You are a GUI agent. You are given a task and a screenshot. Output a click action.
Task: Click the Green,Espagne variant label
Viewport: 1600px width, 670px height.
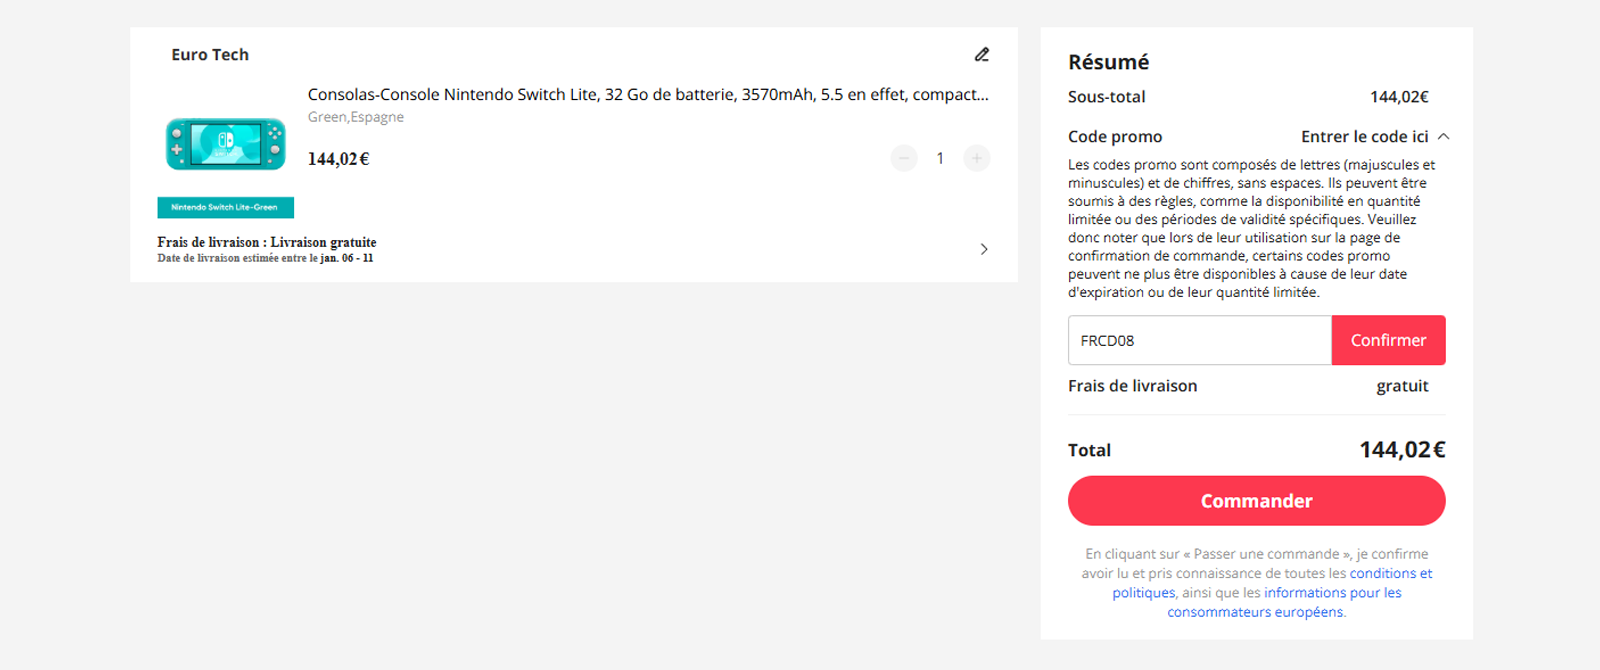(355, 116)
